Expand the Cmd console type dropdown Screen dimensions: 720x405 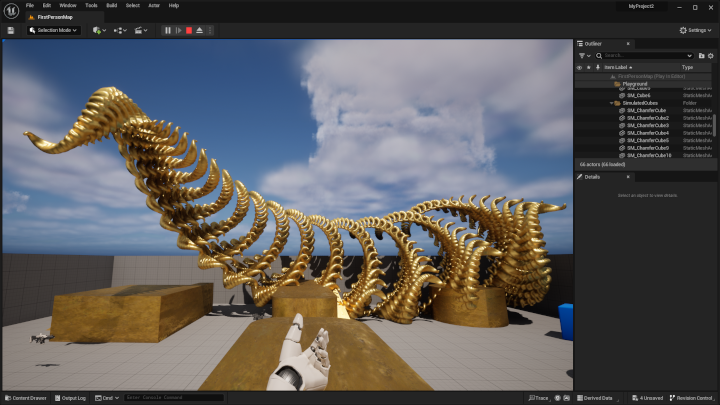(108, 398)
